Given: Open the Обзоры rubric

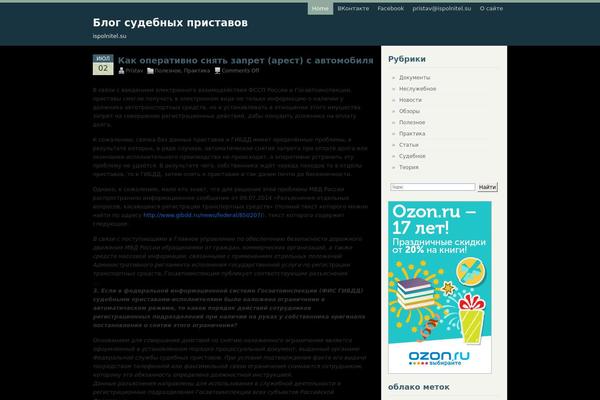Looking at the screenshot, I should coord(409,111).
